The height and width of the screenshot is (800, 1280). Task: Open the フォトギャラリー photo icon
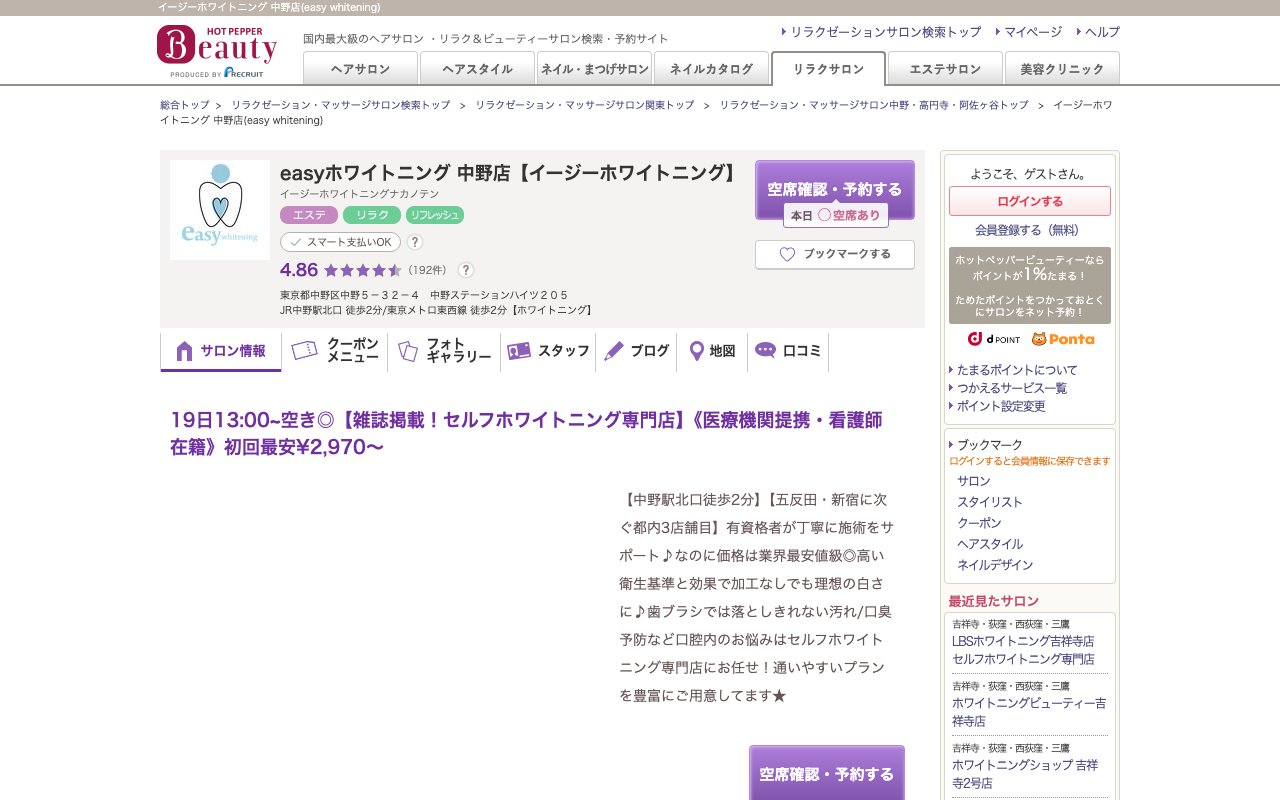click(x=406, y=350)
